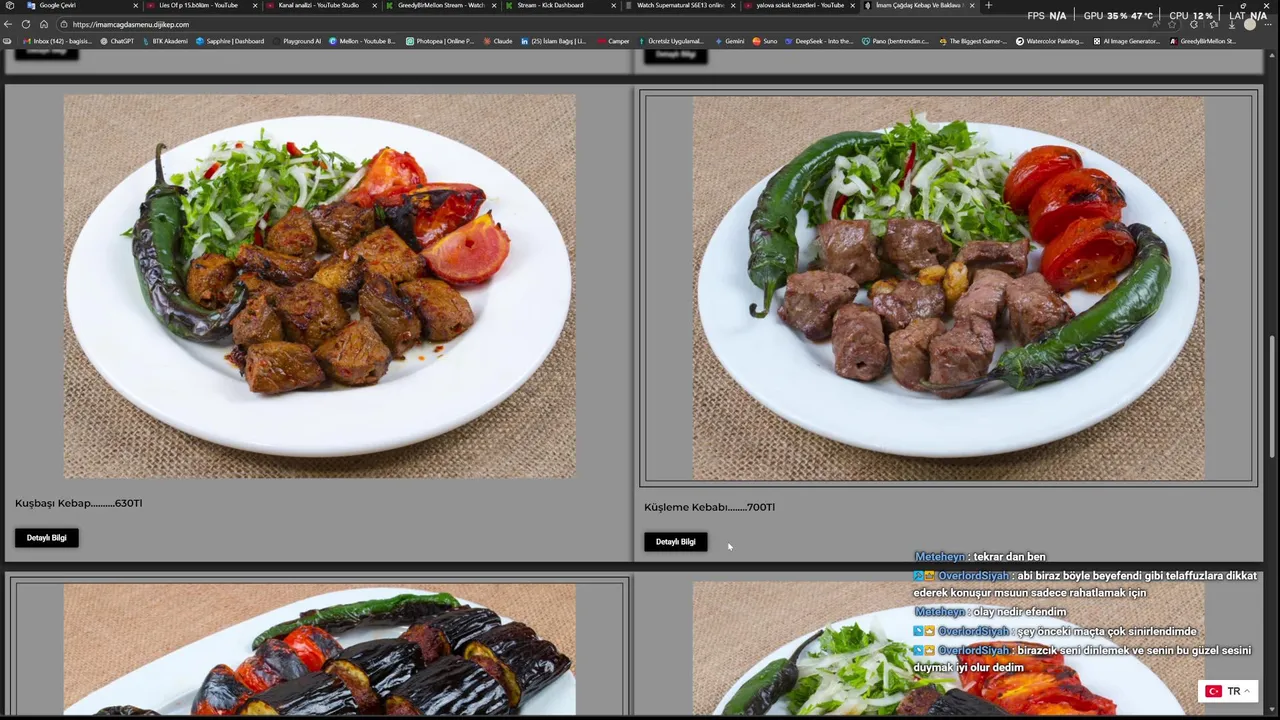Click the Küşleme Kebabı 700Tl label
This screenshot has height=720, width=1280.
[709, 507]
